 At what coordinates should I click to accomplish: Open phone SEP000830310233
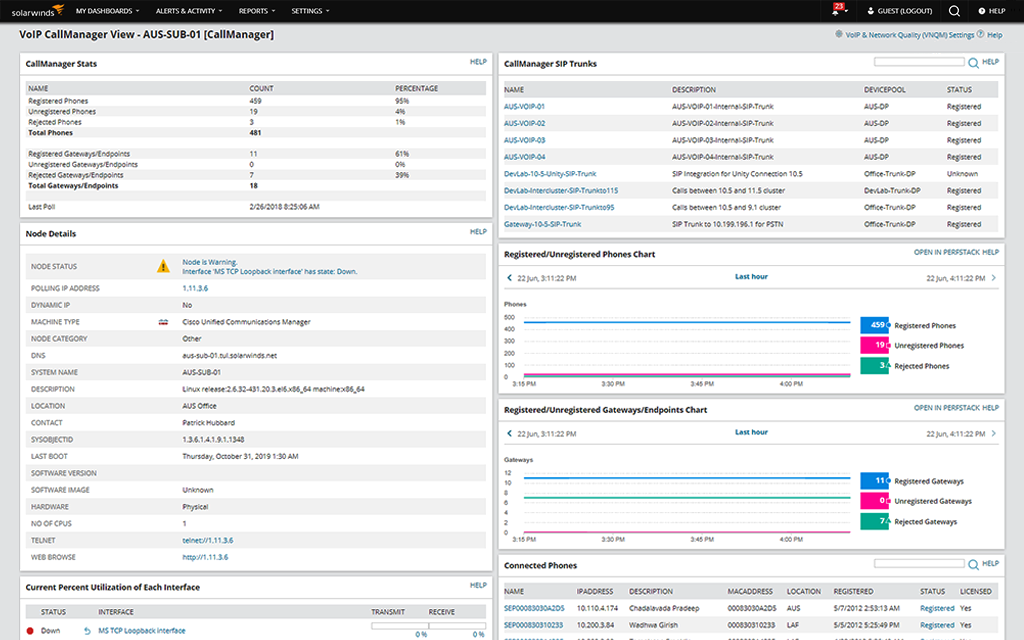(534, 626)
